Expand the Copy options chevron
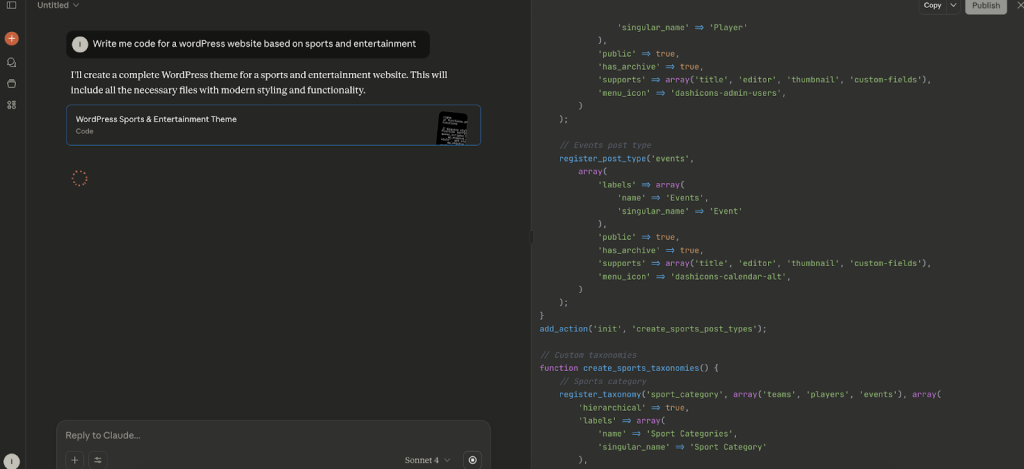Screen dimensions: 1024x469 pos(952,5)
